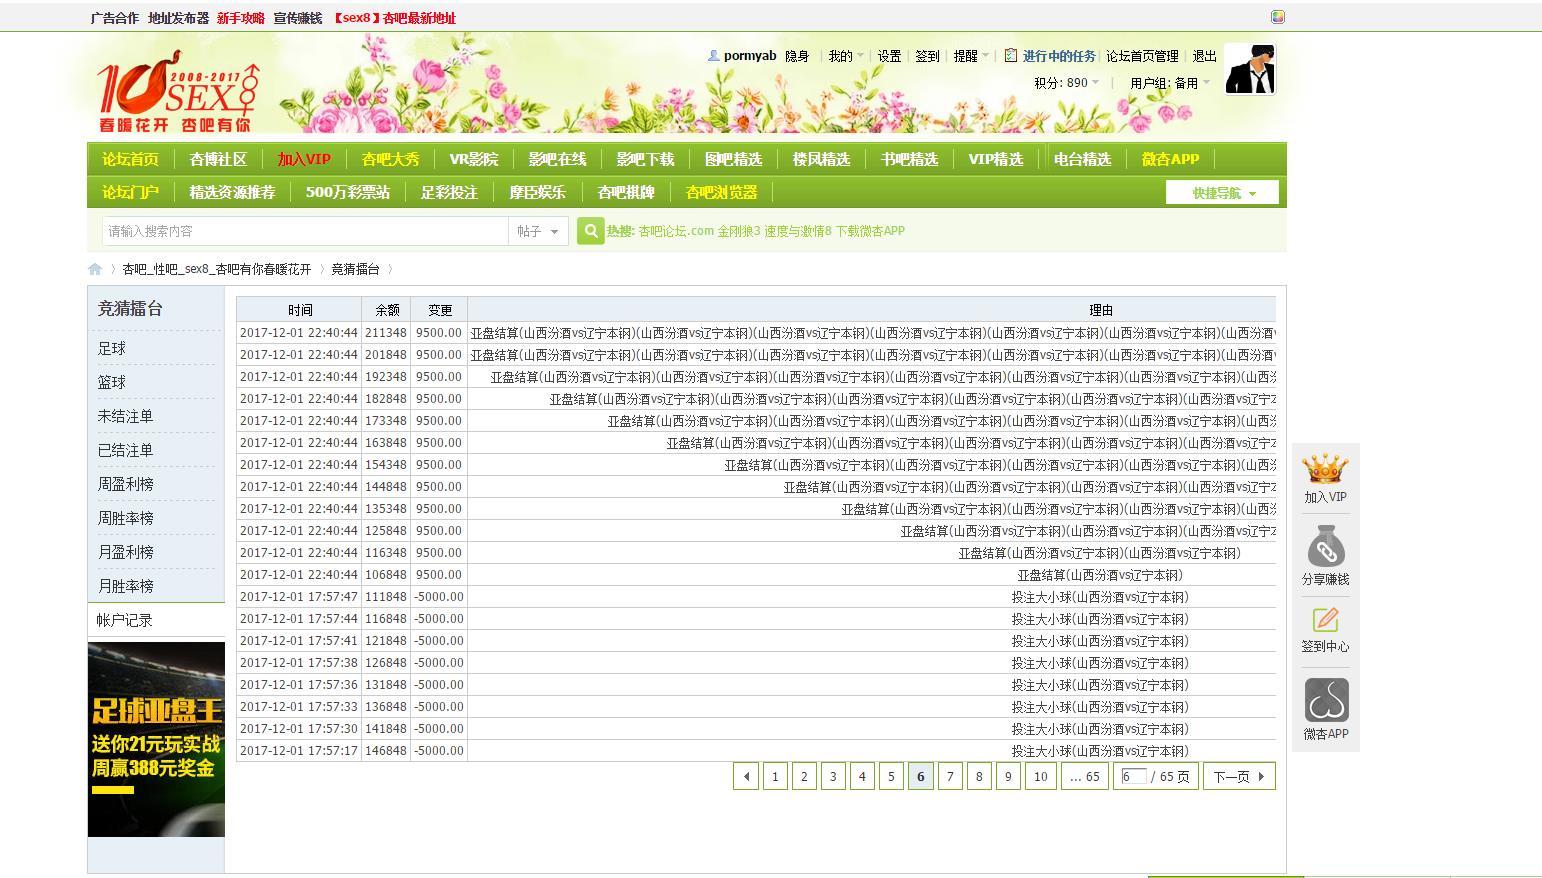Open the 帖子 search type dropdown
The width and height of the screenshot is (1542, 878).
coord(538,231)
